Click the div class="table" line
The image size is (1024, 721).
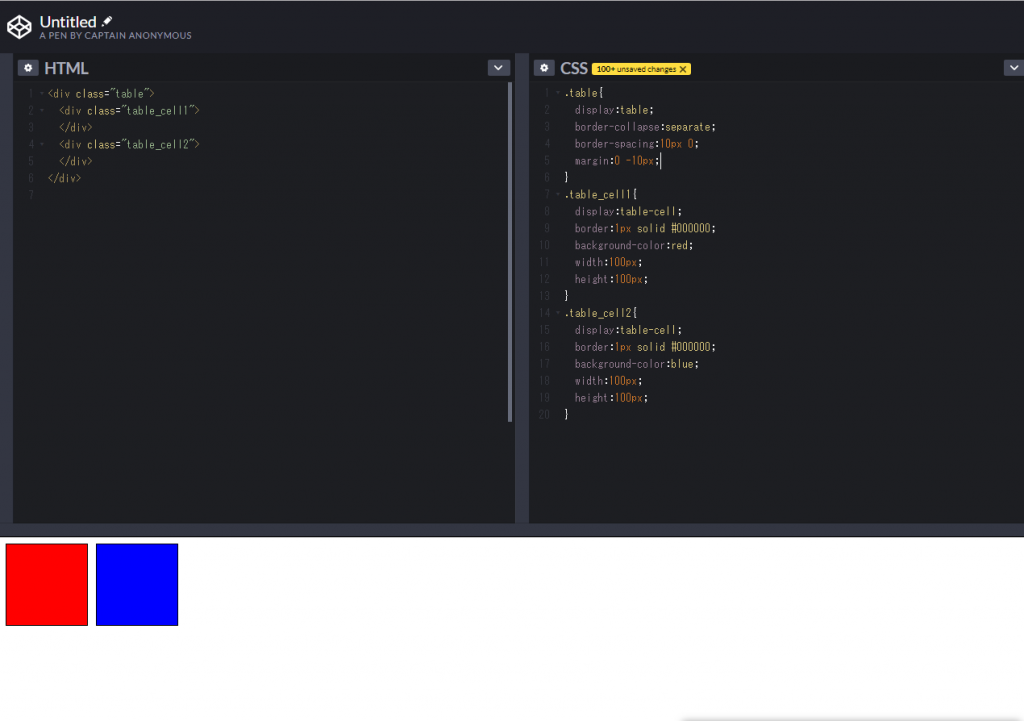click(x=101, y=94)
